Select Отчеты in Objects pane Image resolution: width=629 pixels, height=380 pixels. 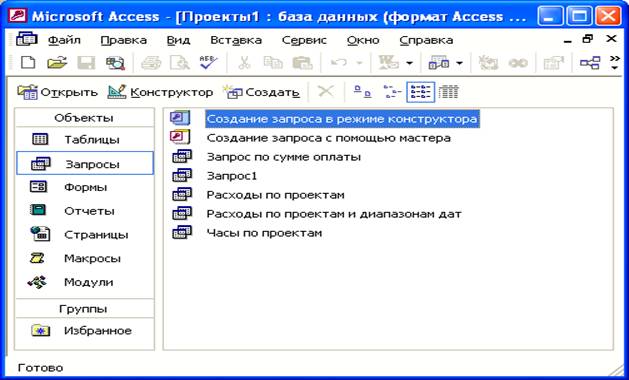tap(85, 211)
